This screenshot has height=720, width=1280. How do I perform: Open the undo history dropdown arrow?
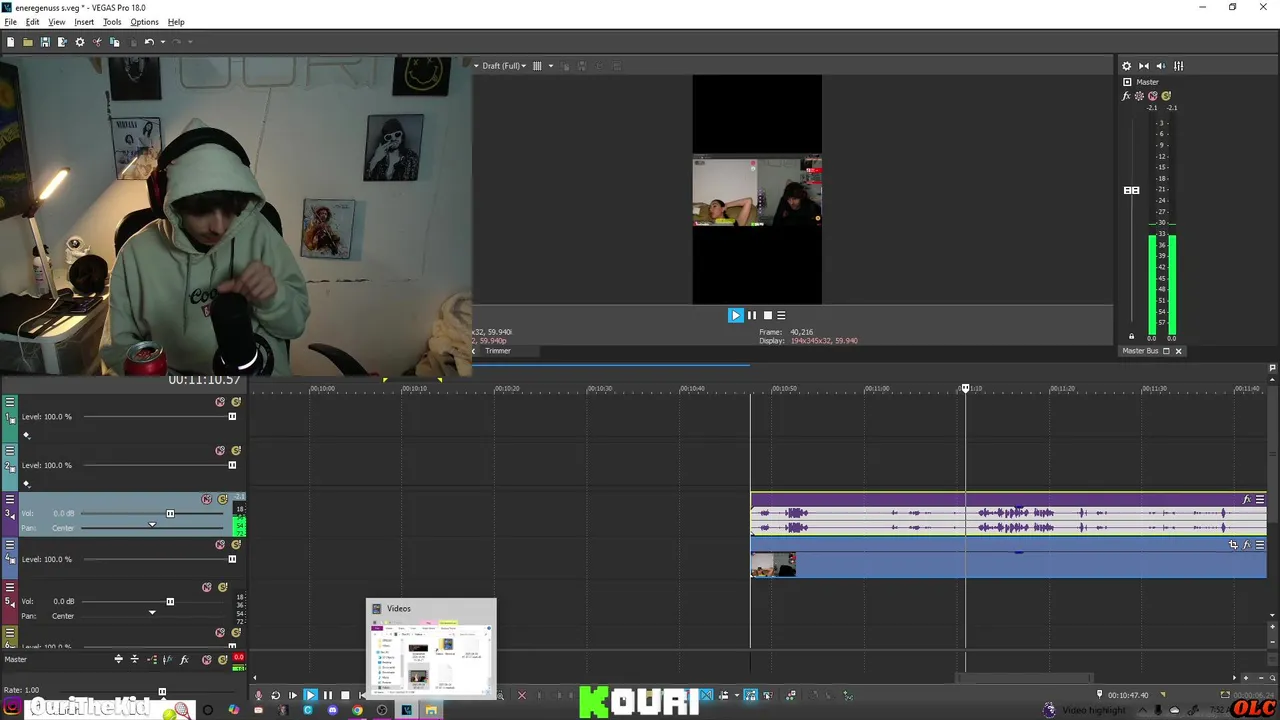tap(162, 42)
